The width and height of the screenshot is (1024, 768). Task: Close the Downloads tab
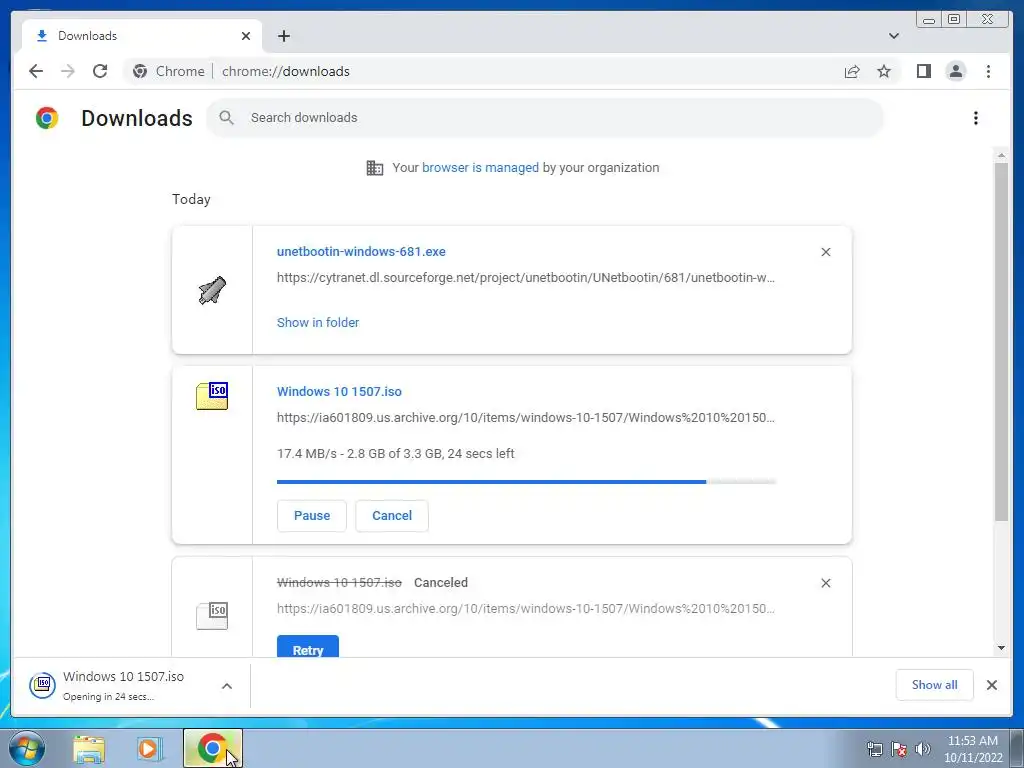[x=246, y=36]
